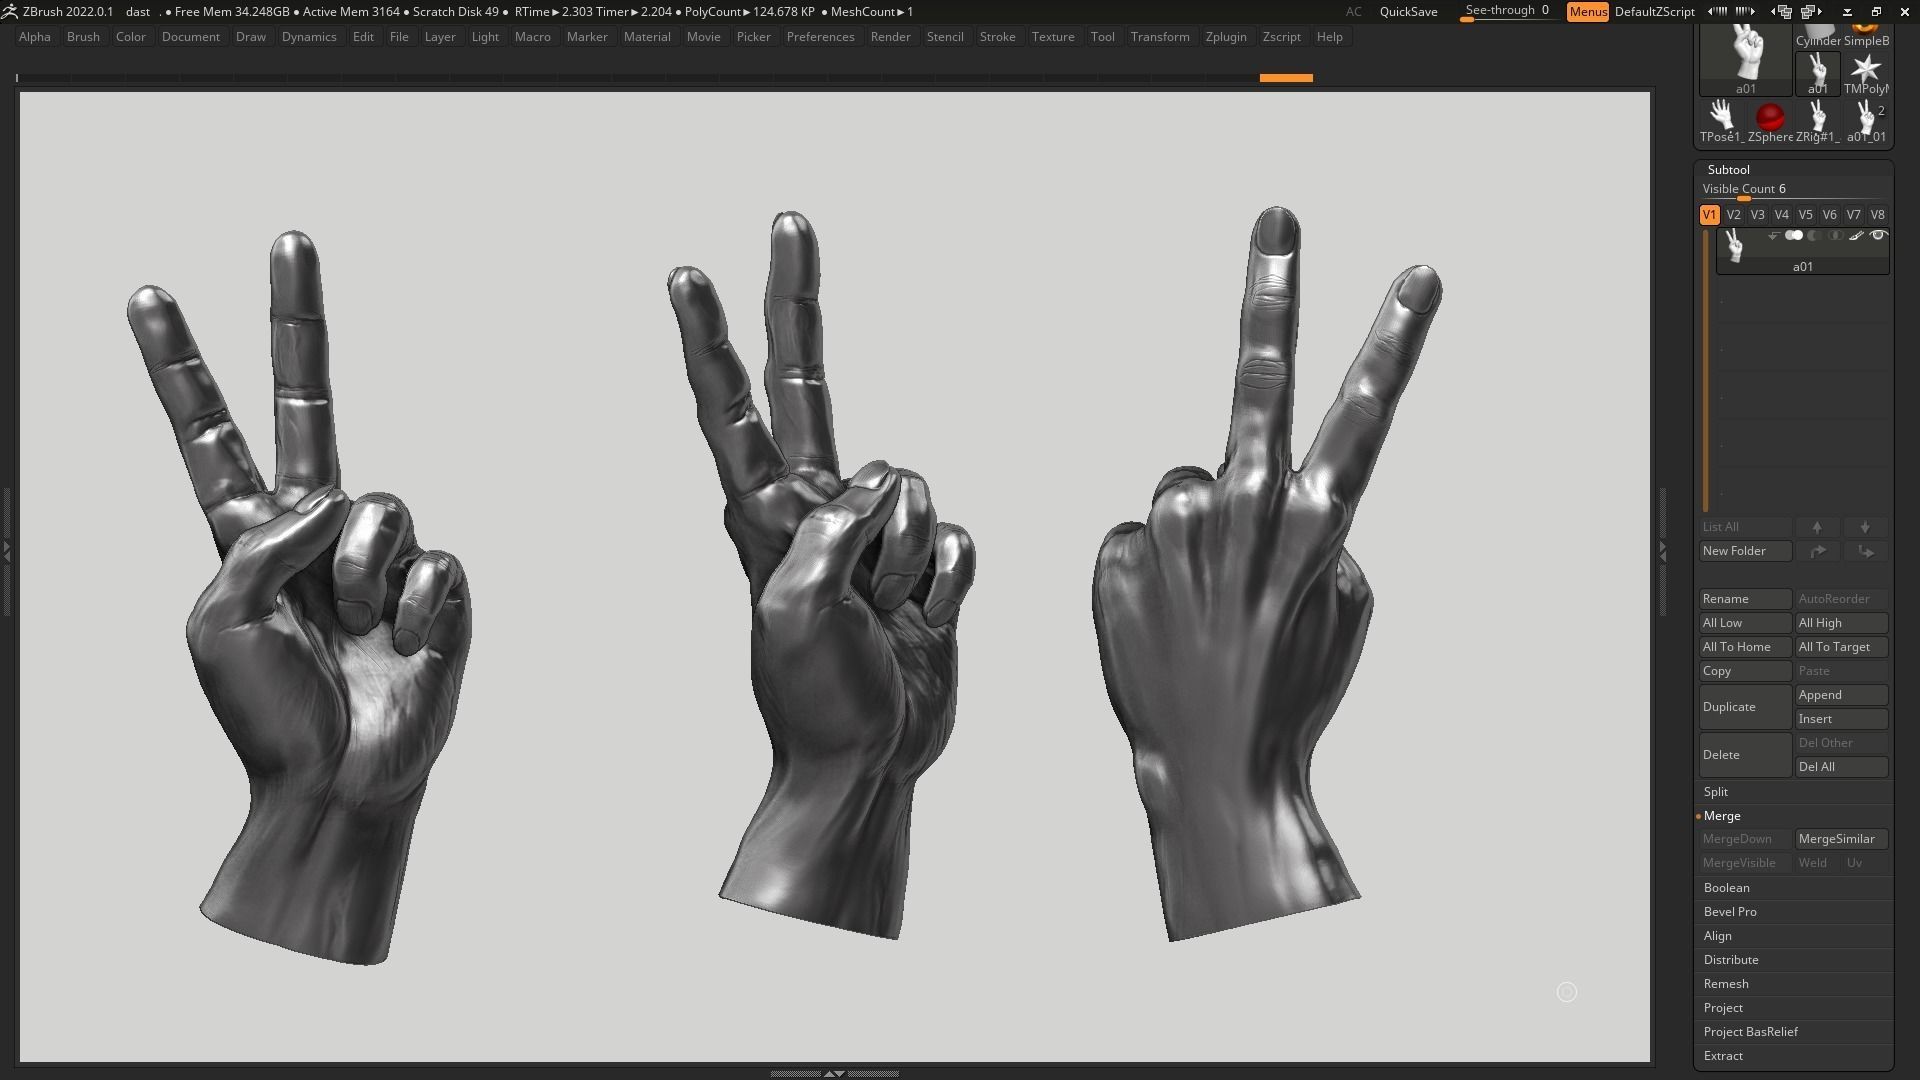Image resolution: width=1920 pixels, height=1080 pixels.
Task: Toggle subtool a01 arrow-start group icon
Action: [1773, 236]
